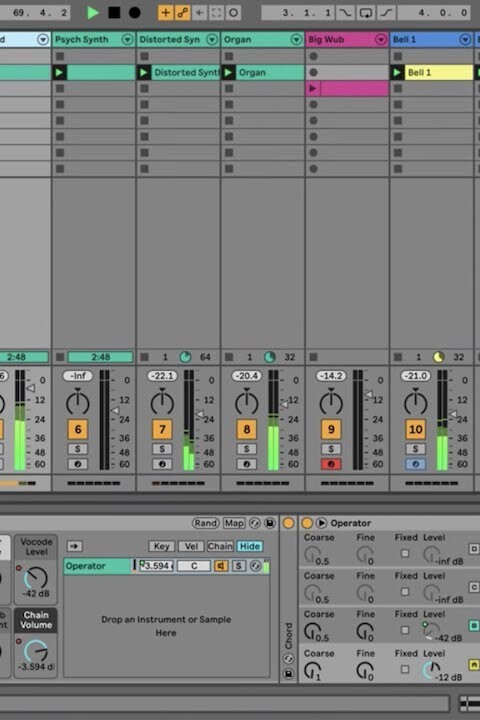Arm the Distorted Syn track for recording

coord(162,464)
